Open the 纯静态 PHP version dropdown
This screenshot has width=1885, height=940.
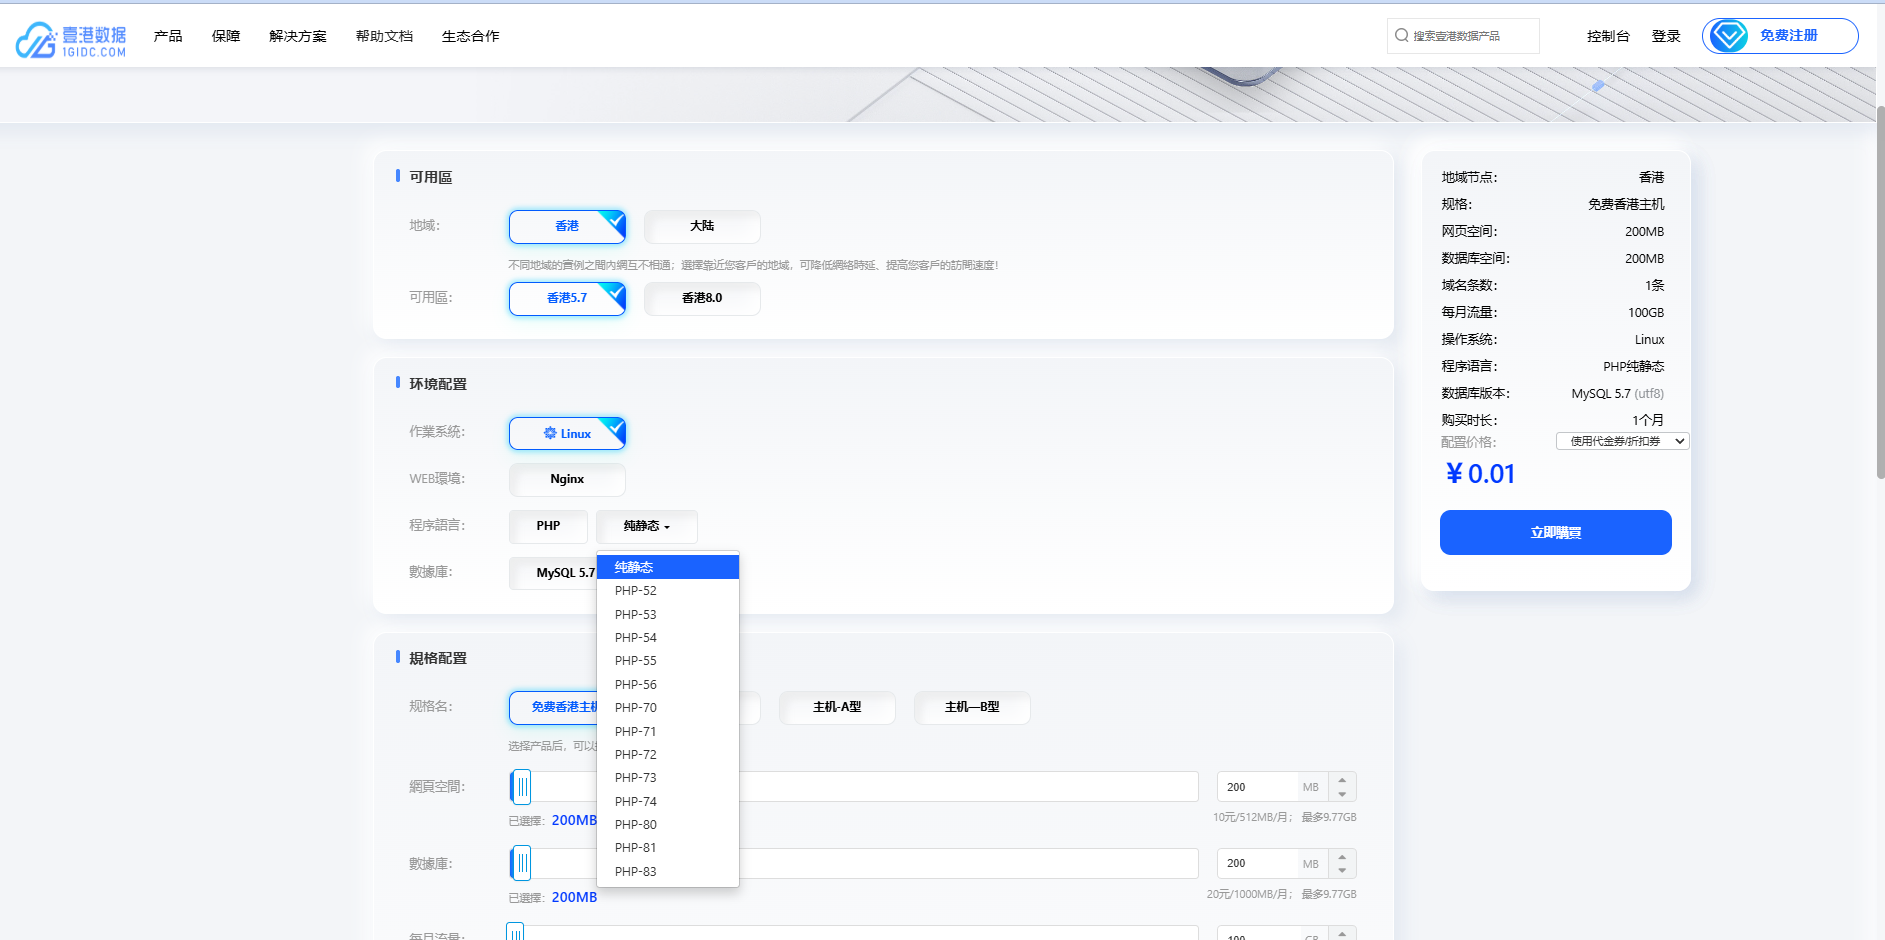coord(647,526)
